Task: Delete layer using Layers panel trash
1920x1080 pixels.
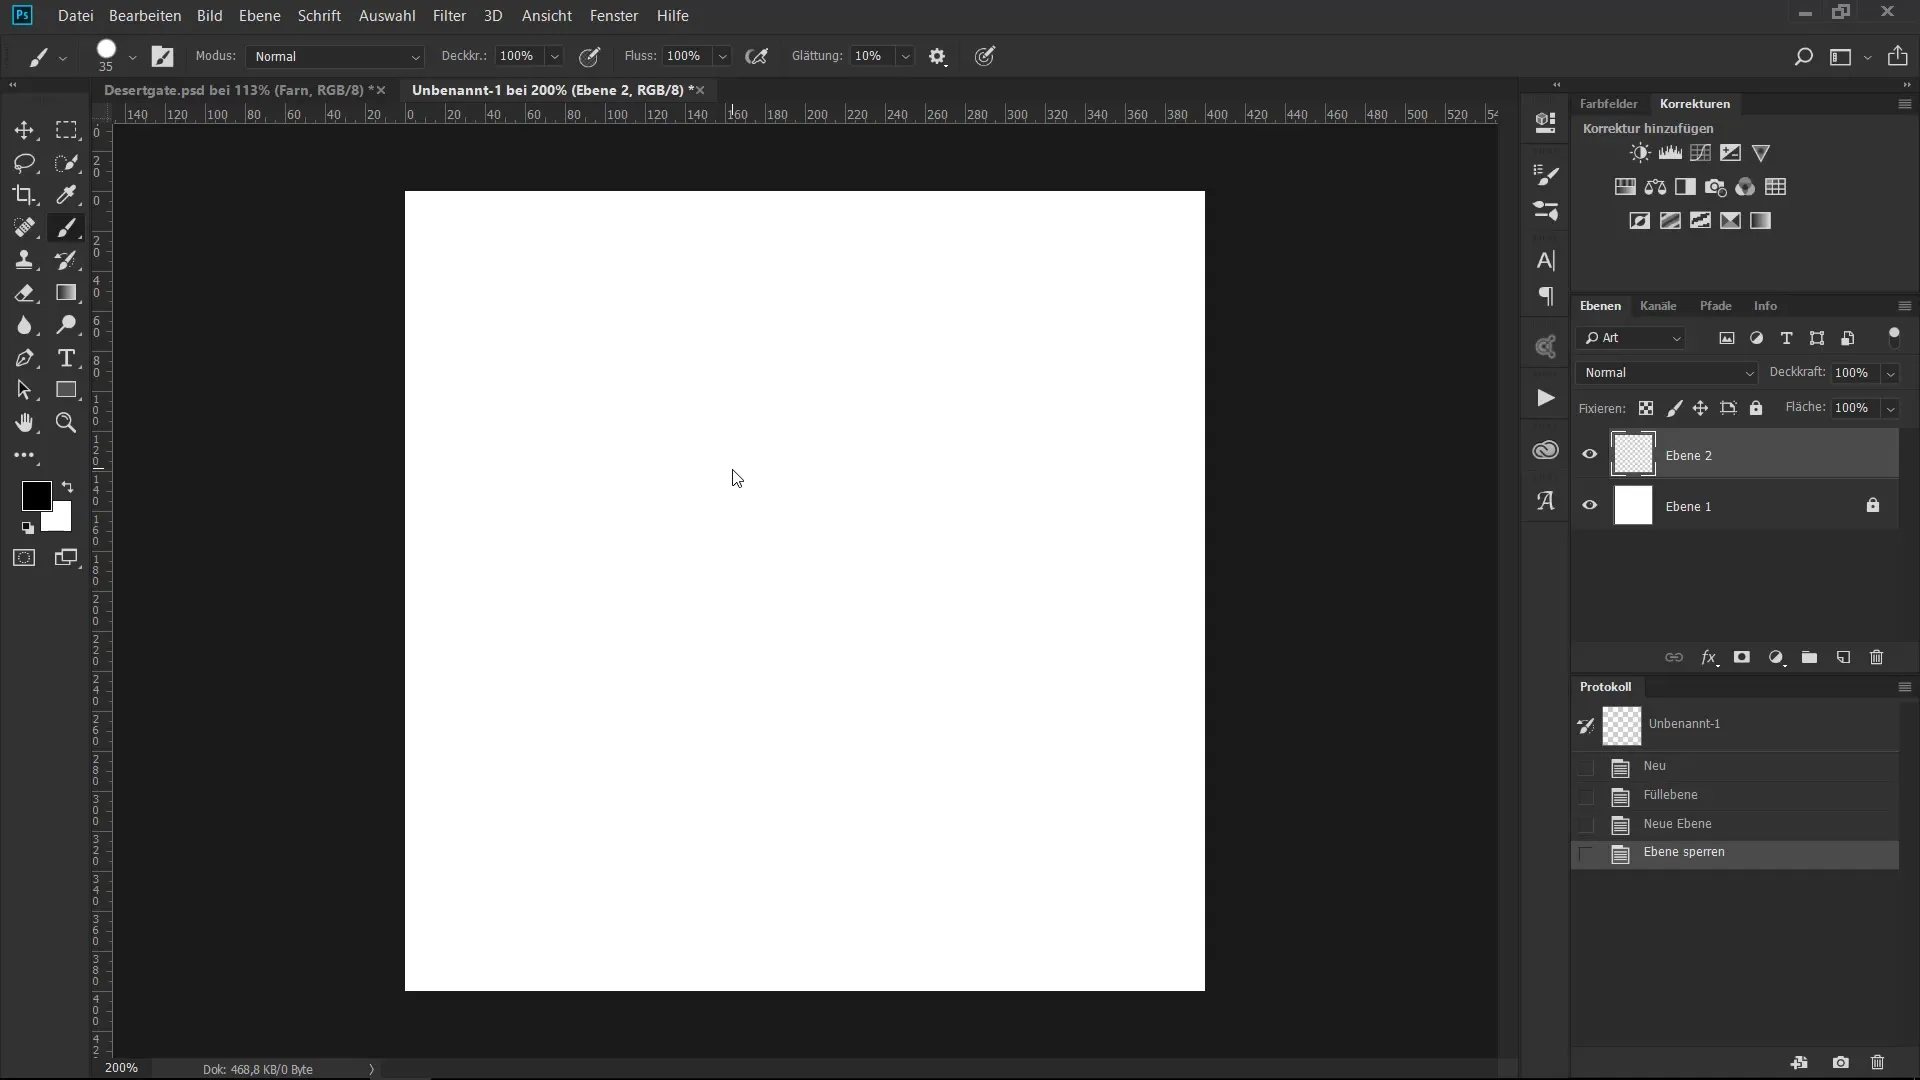Action: tap(1877, 658)
